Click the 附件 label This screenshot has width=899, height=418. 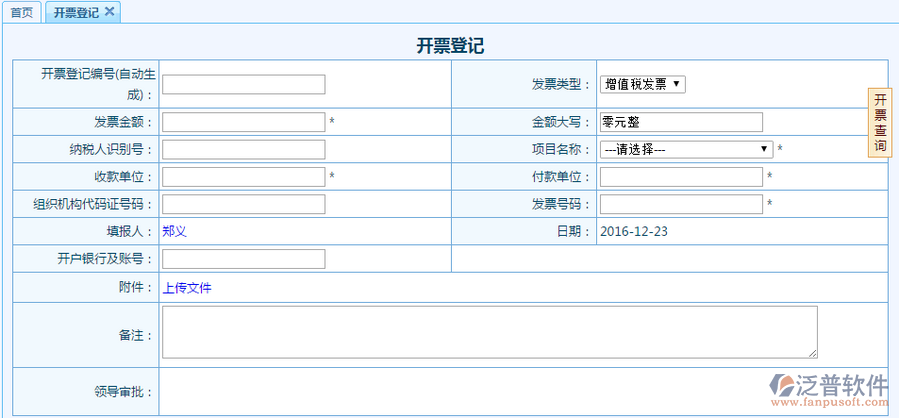[136, 288]
